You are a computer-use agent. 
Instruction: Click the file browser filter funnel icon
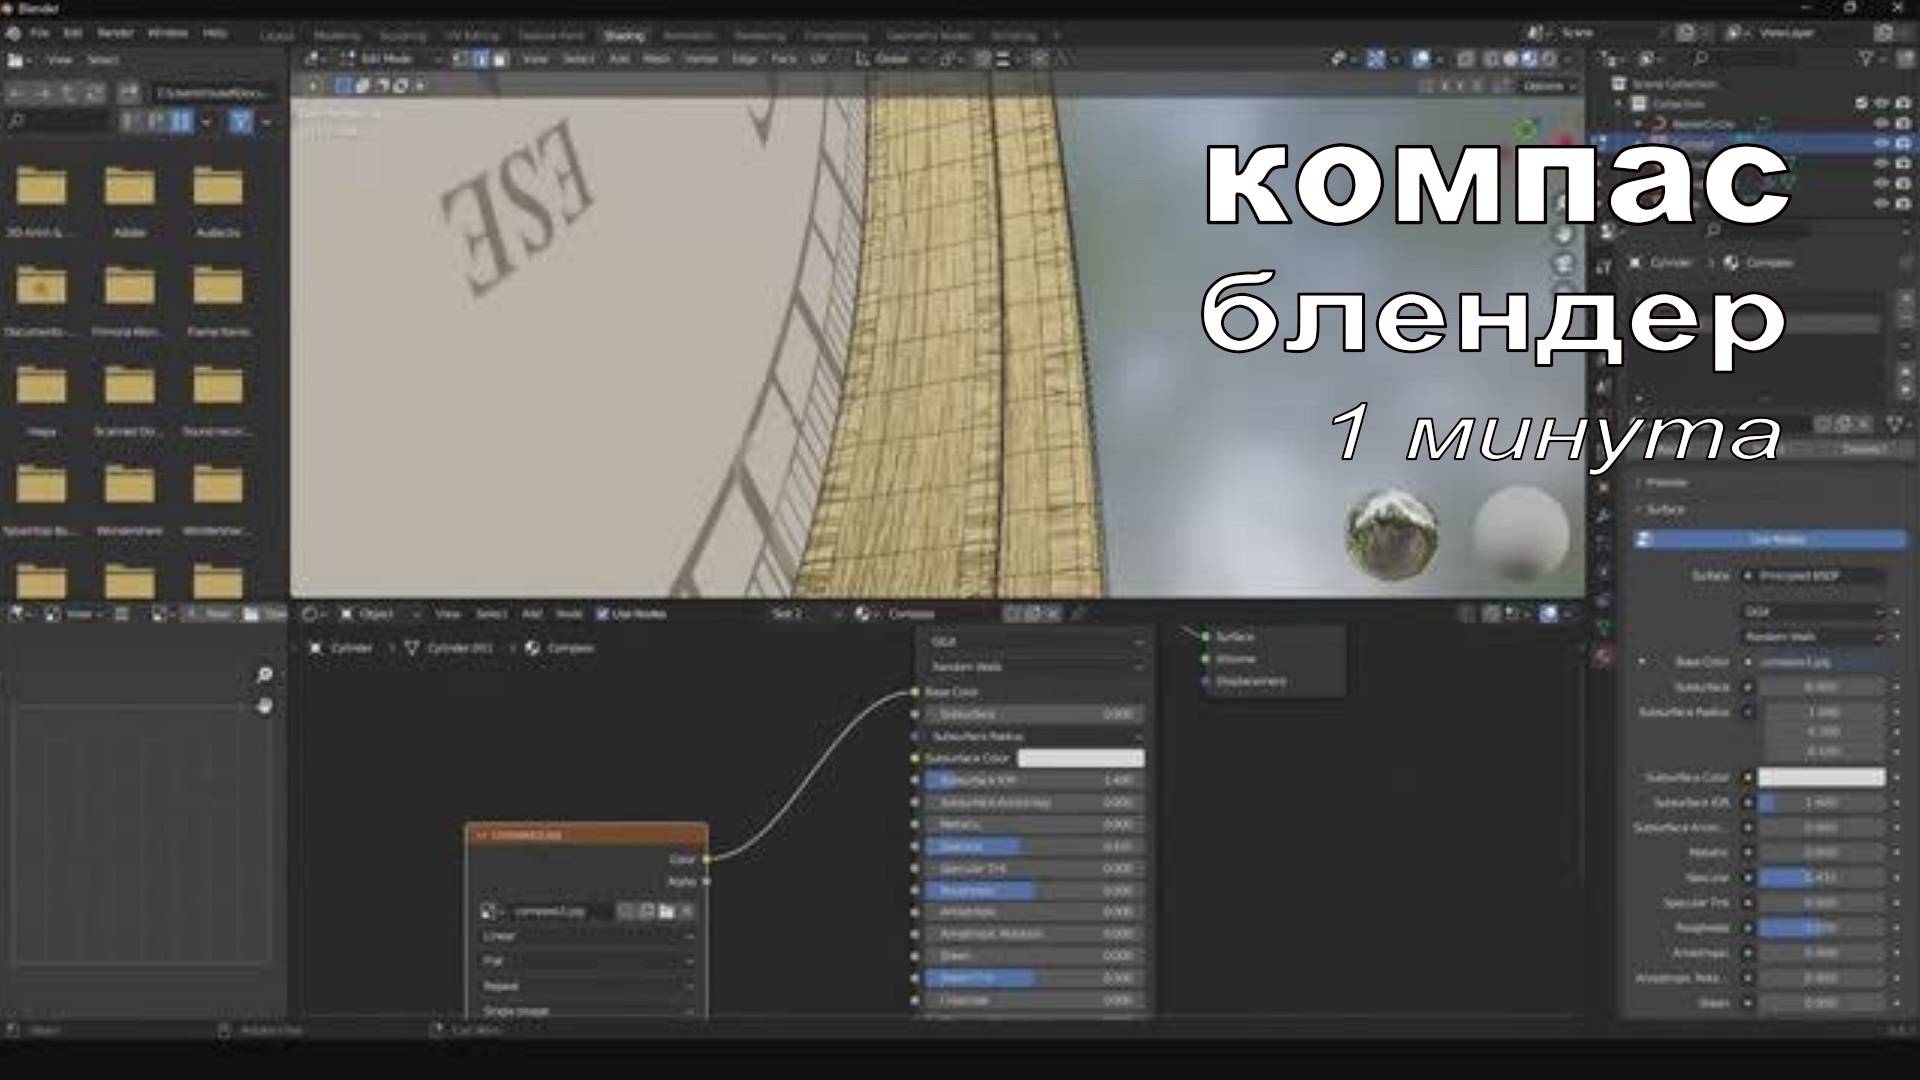click(241, 121)
